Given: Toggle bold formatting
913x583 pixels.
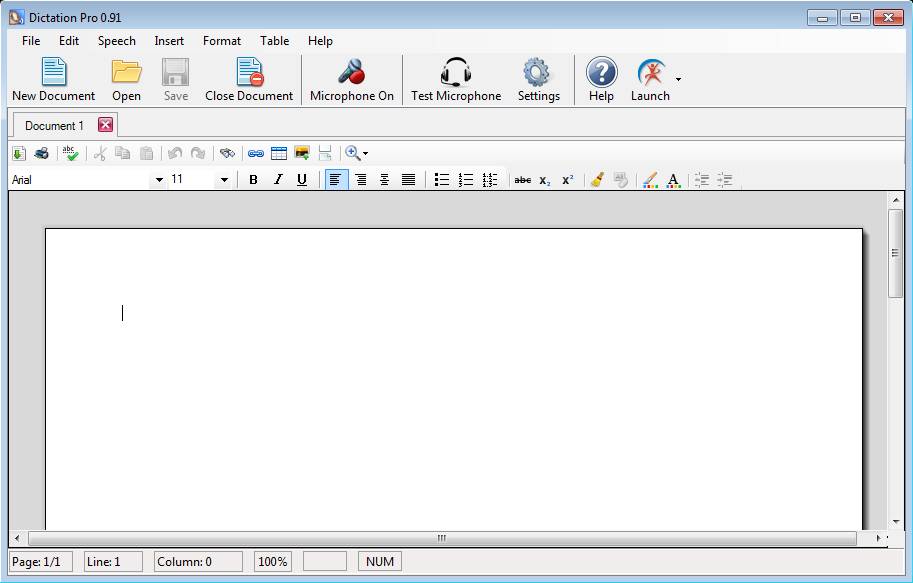Looking at the screenshot, I should point(253,180).
